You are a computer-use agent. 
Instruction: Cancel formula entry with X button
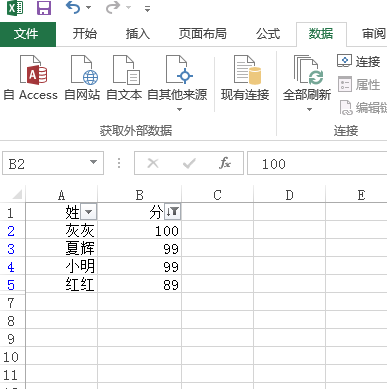tap(153, 163)
